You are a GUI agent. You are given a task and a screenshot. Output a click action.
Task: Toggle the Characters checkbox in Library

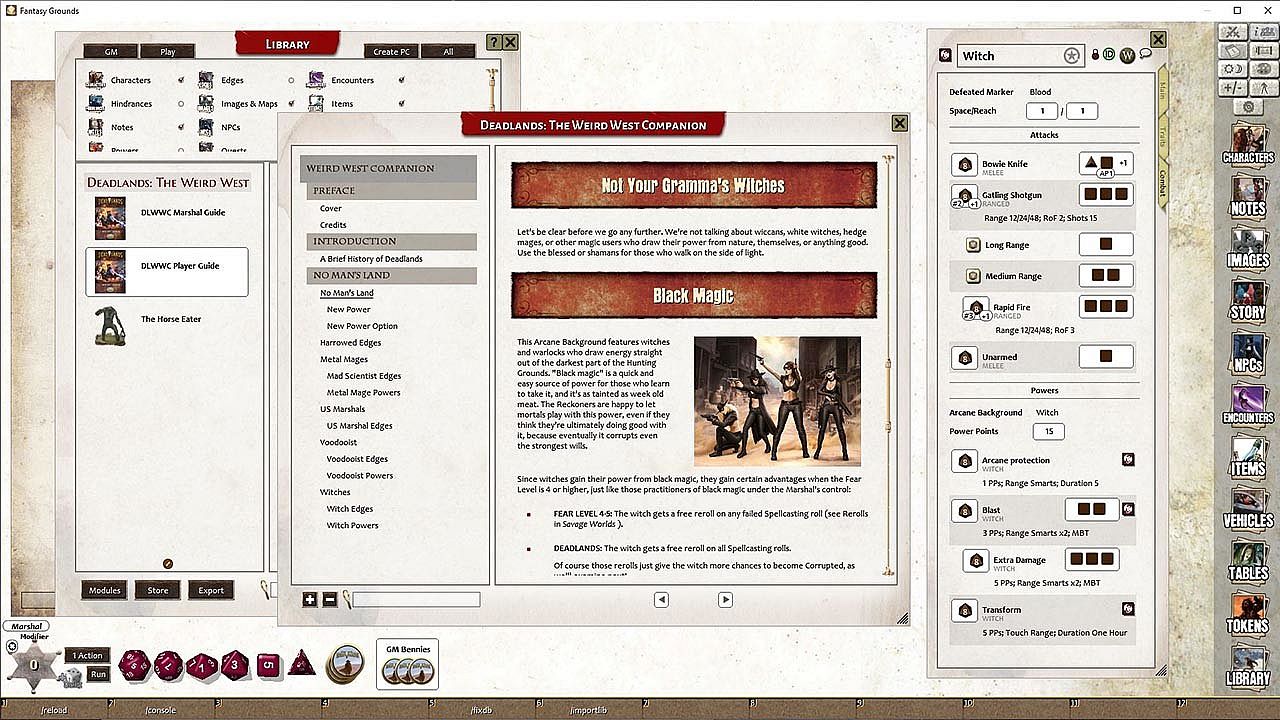click(x=180, y=80)
